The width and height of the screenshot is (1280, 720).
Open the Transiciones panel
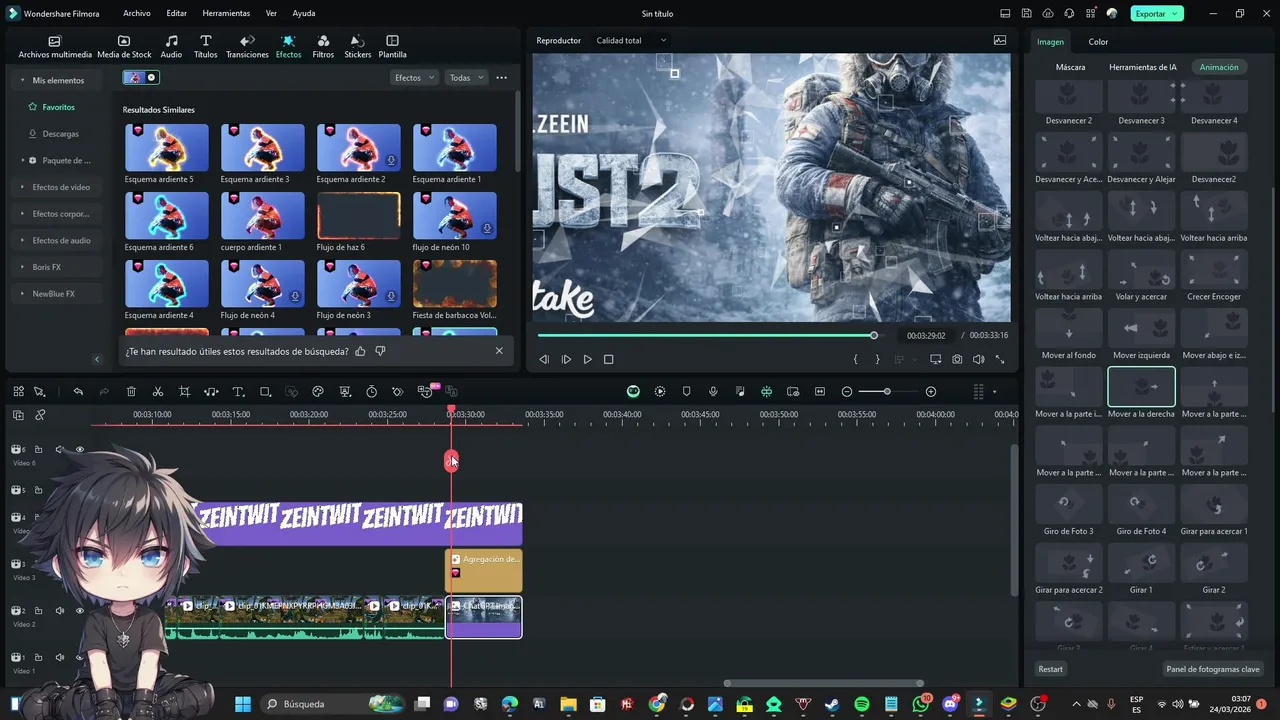click(x=247, y=47)
